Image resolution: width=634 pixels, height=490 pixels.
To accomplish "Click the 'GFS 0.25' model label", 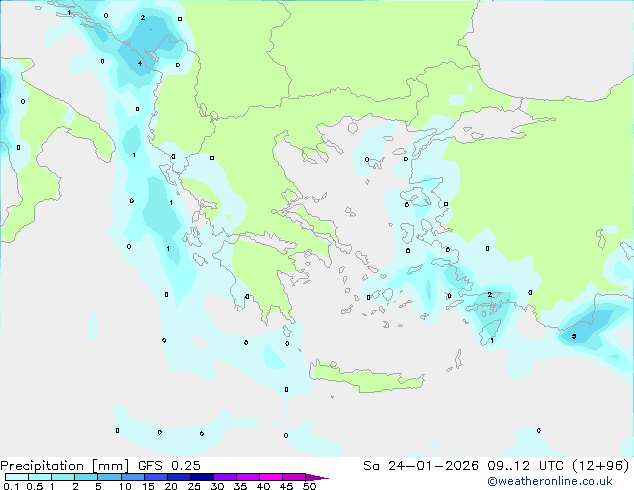I will pos(169,466).
